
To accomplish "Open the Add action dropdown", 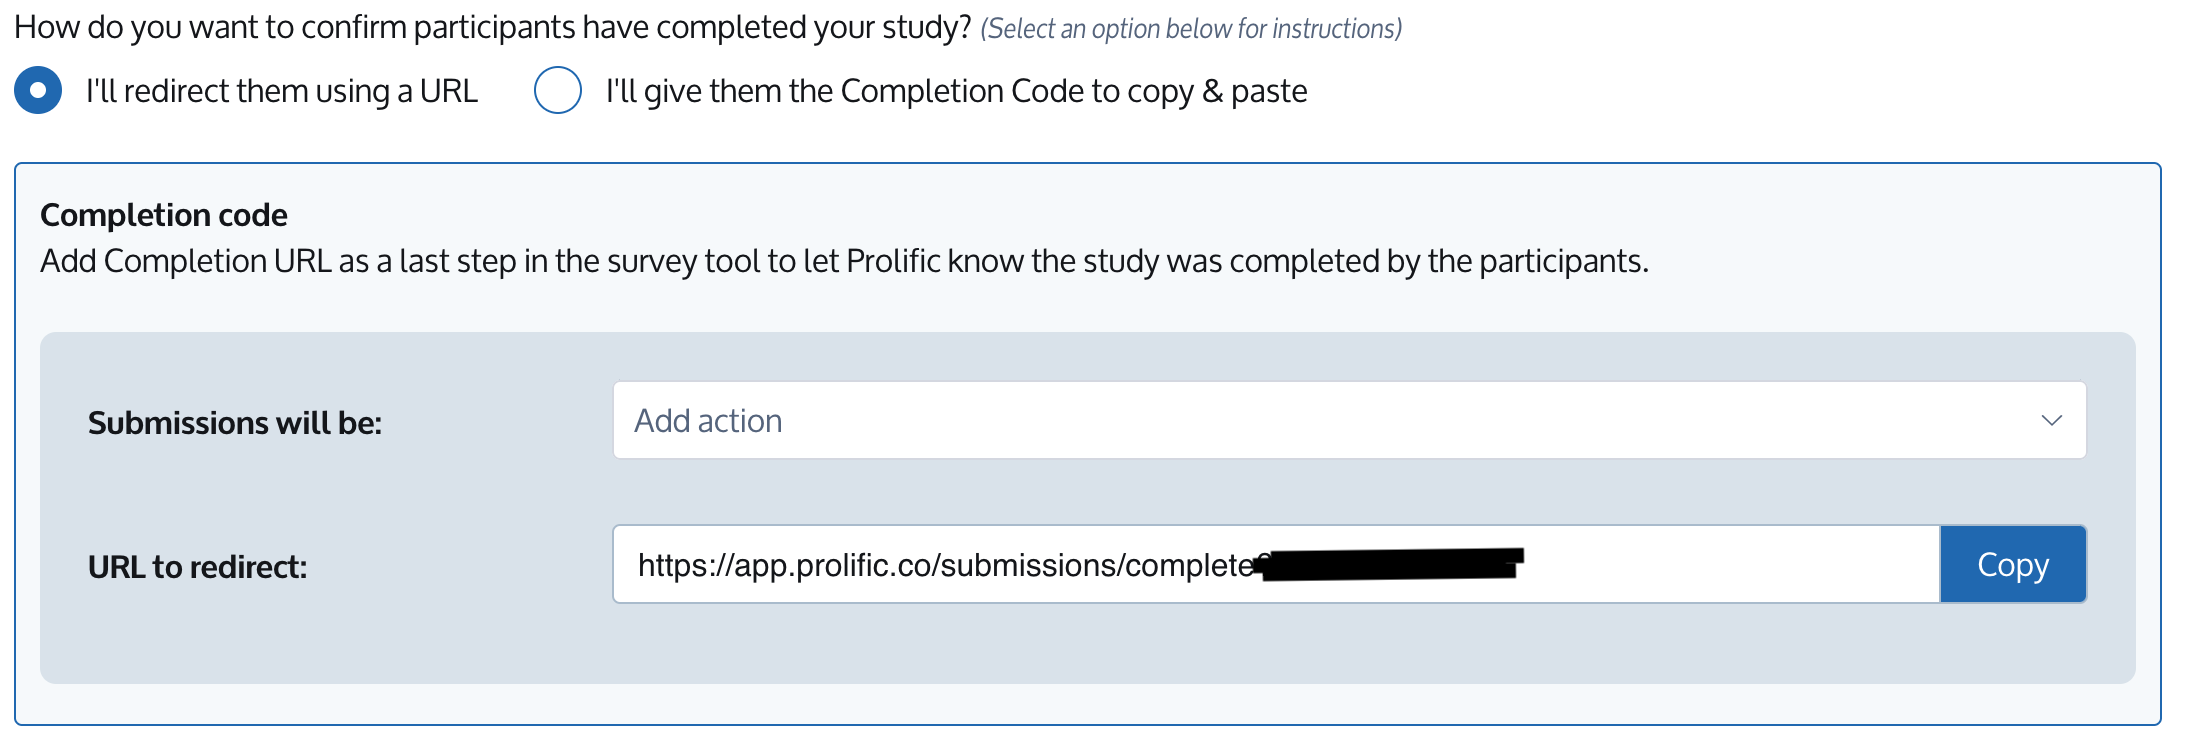I will 1349,420.
